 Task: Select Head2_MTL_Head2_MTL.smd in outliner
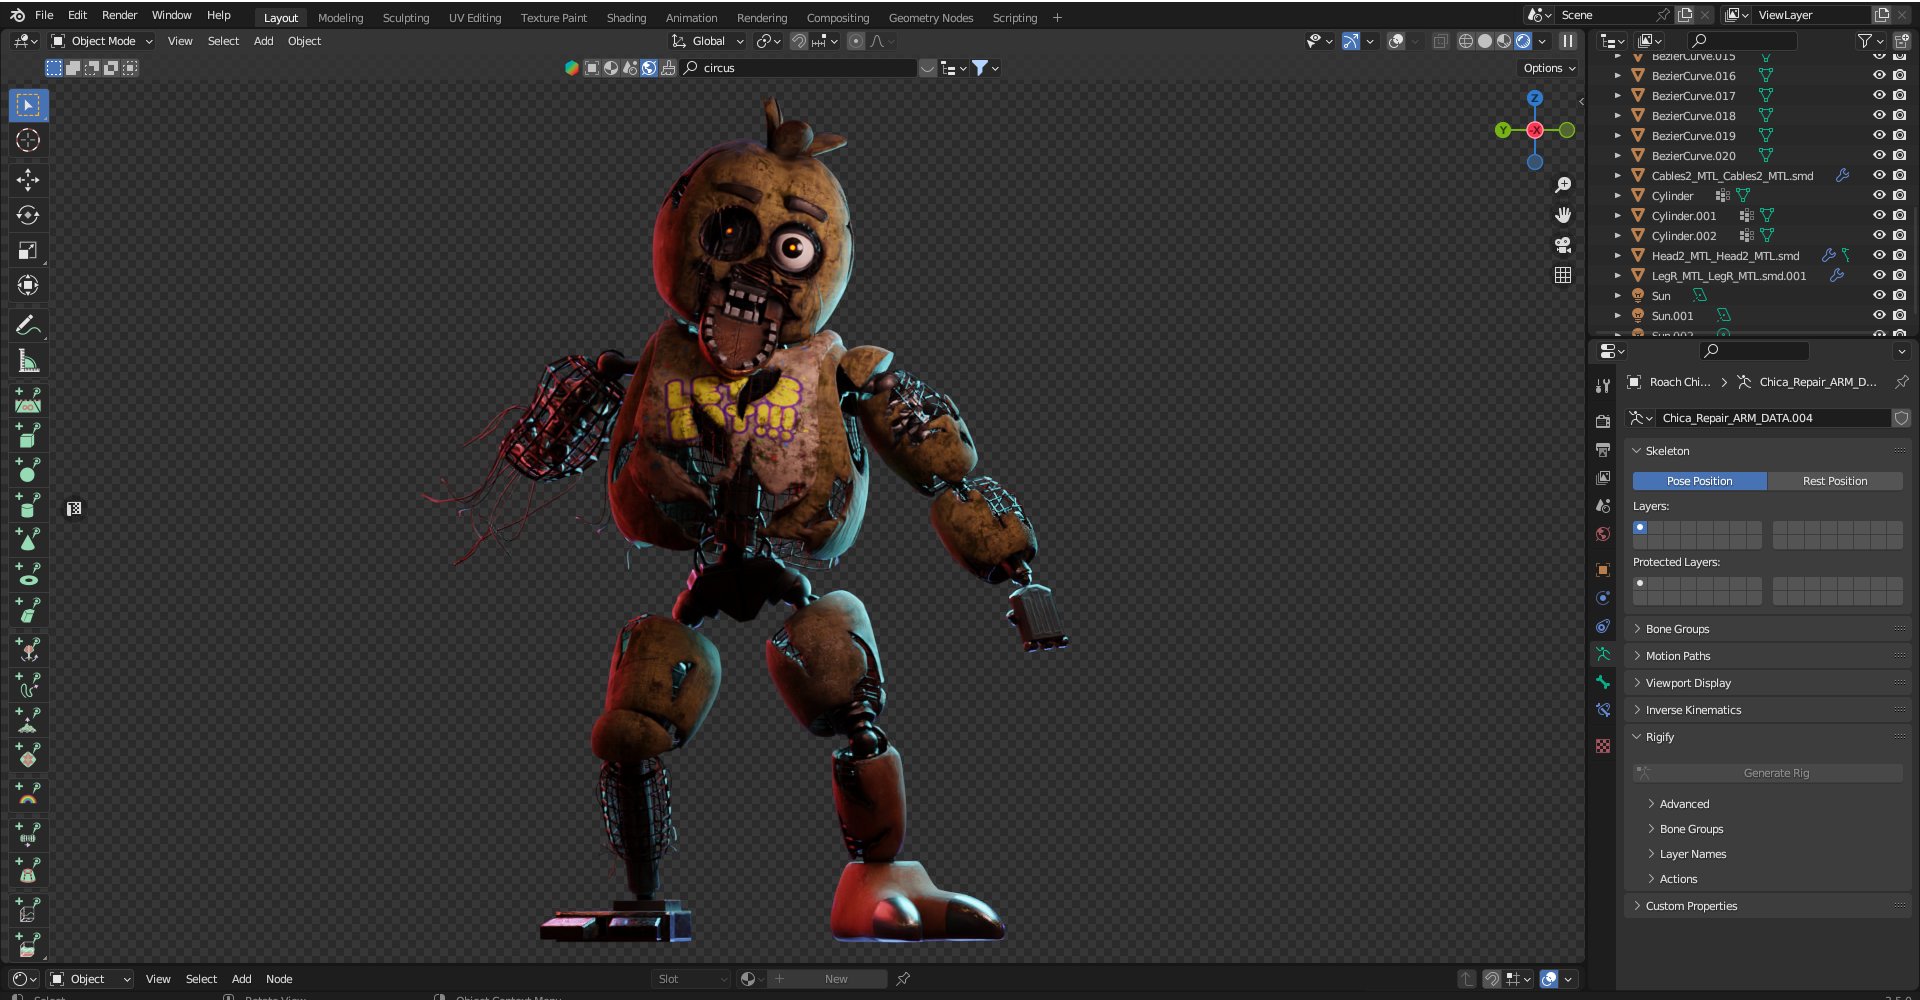[1725, 256]
